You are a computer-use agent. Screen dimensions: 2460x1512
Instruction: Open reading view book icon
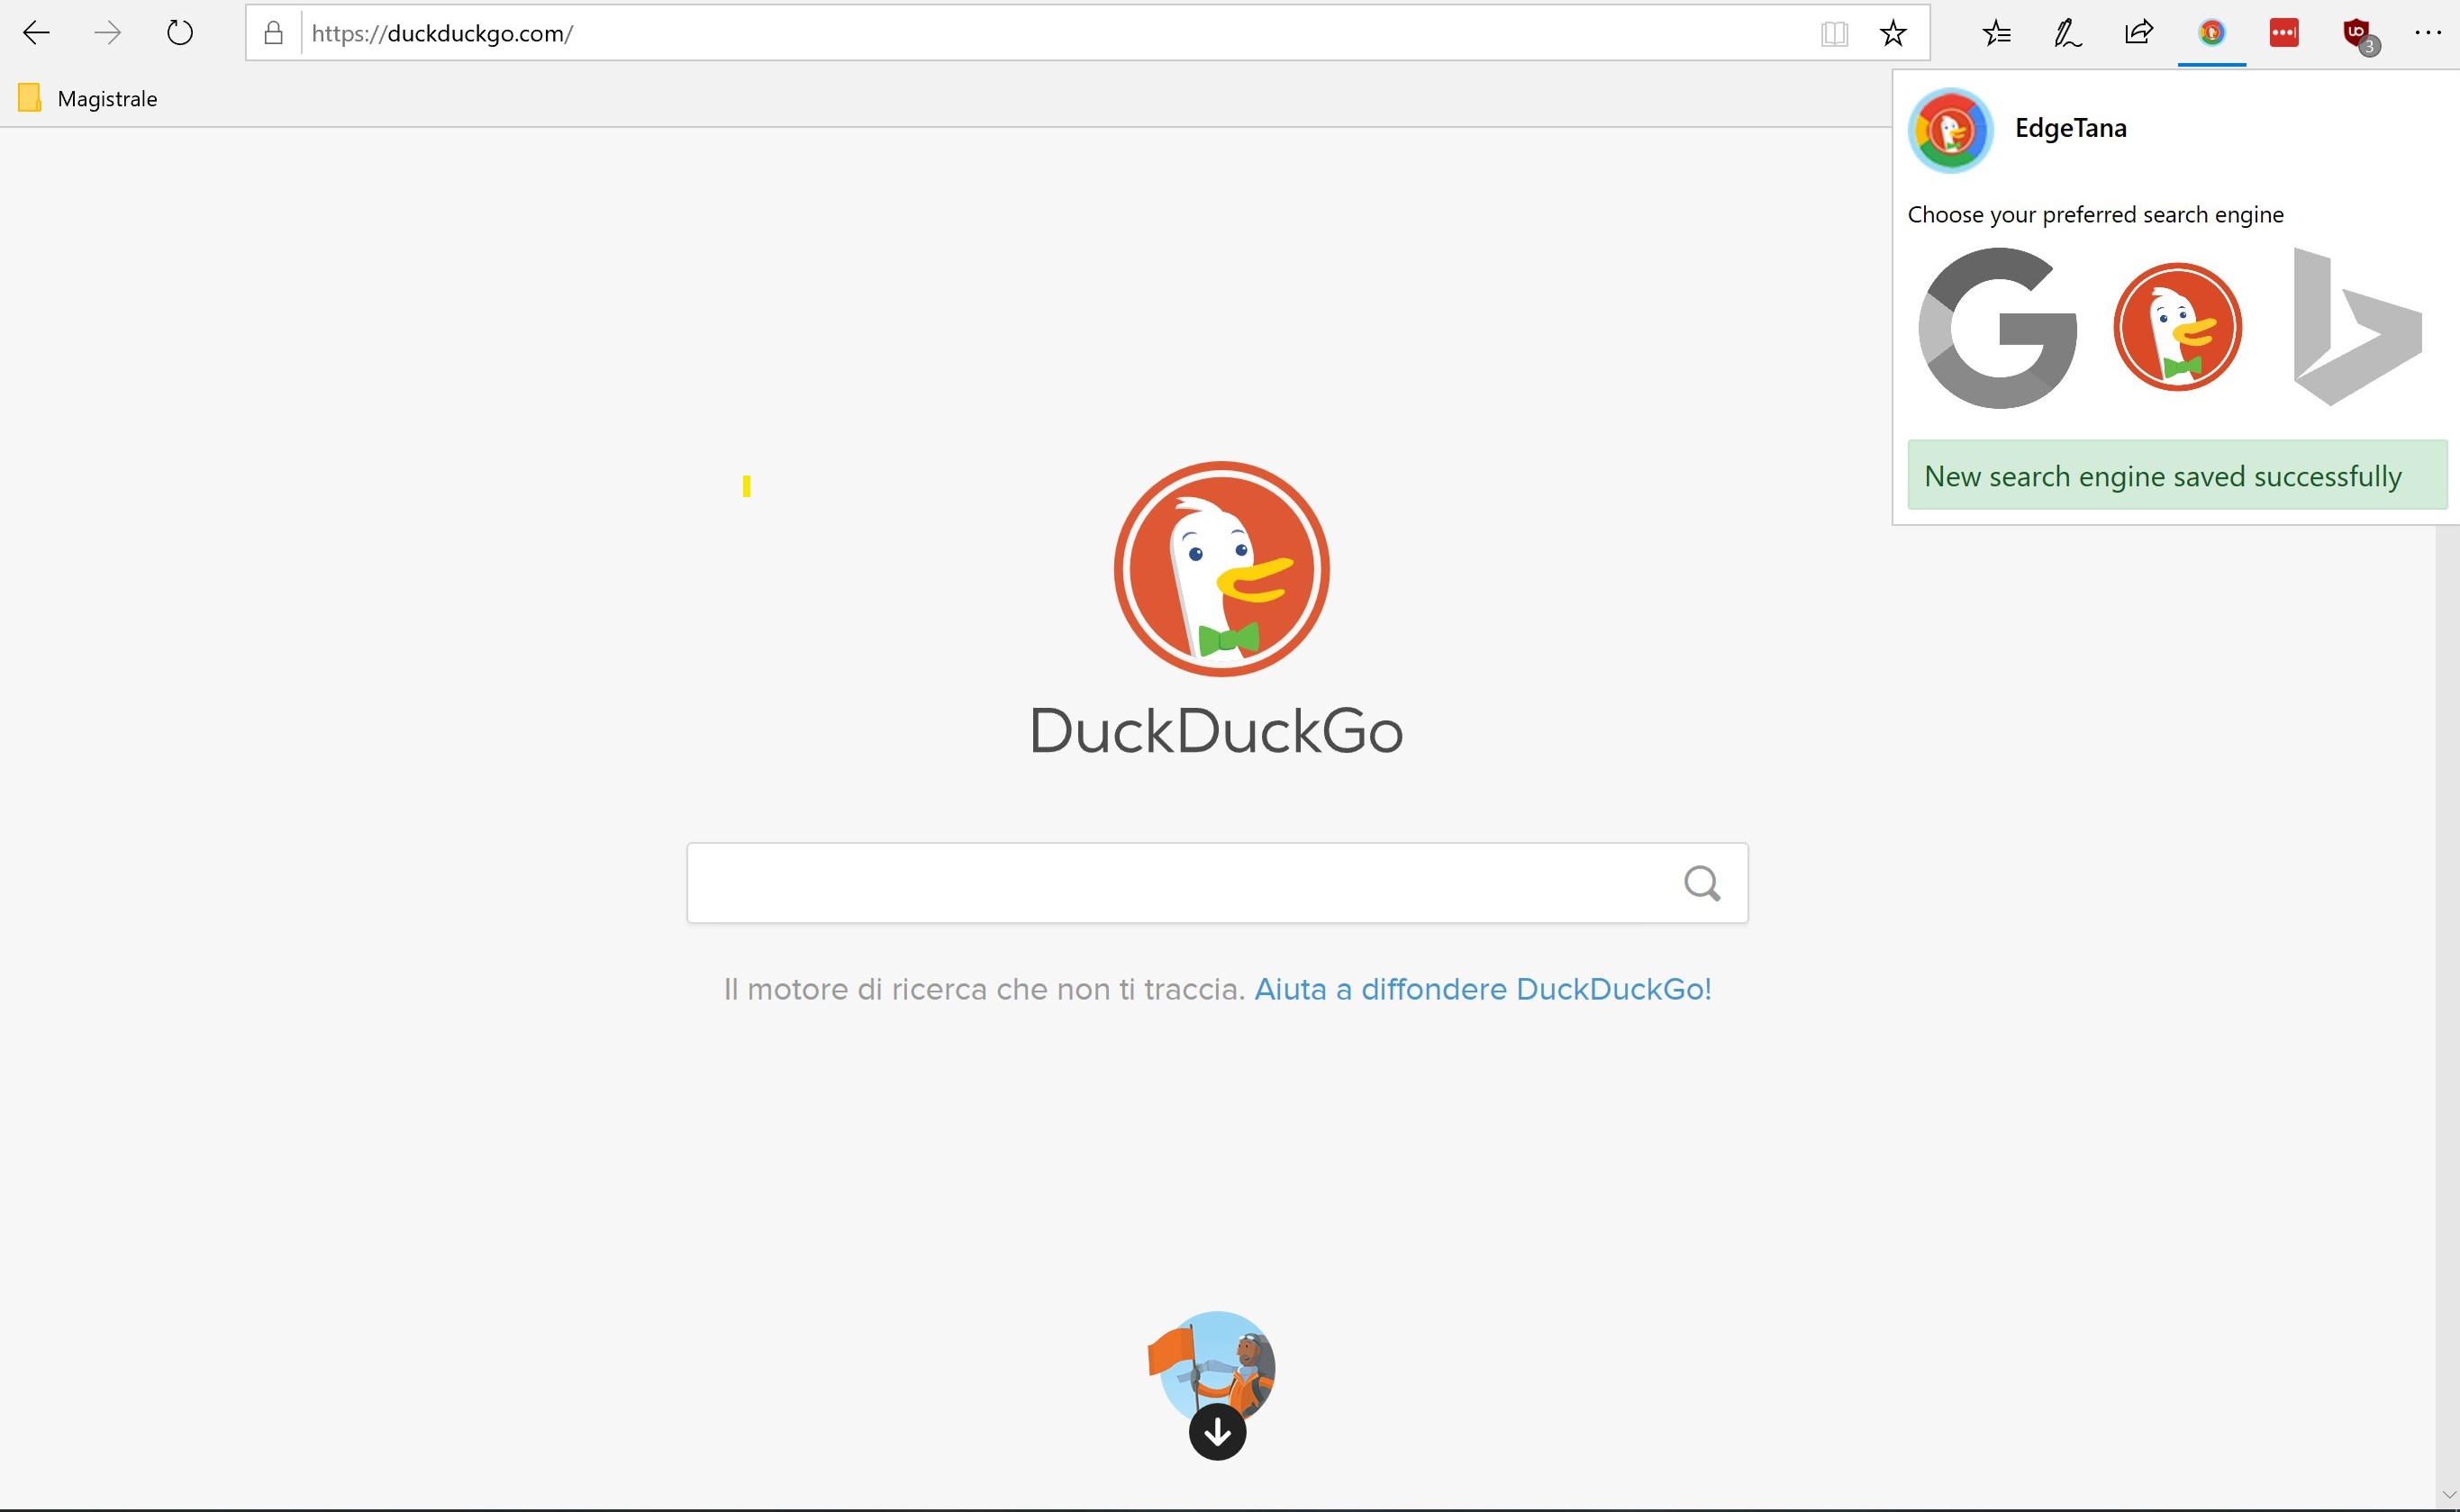coord(1834,33)
